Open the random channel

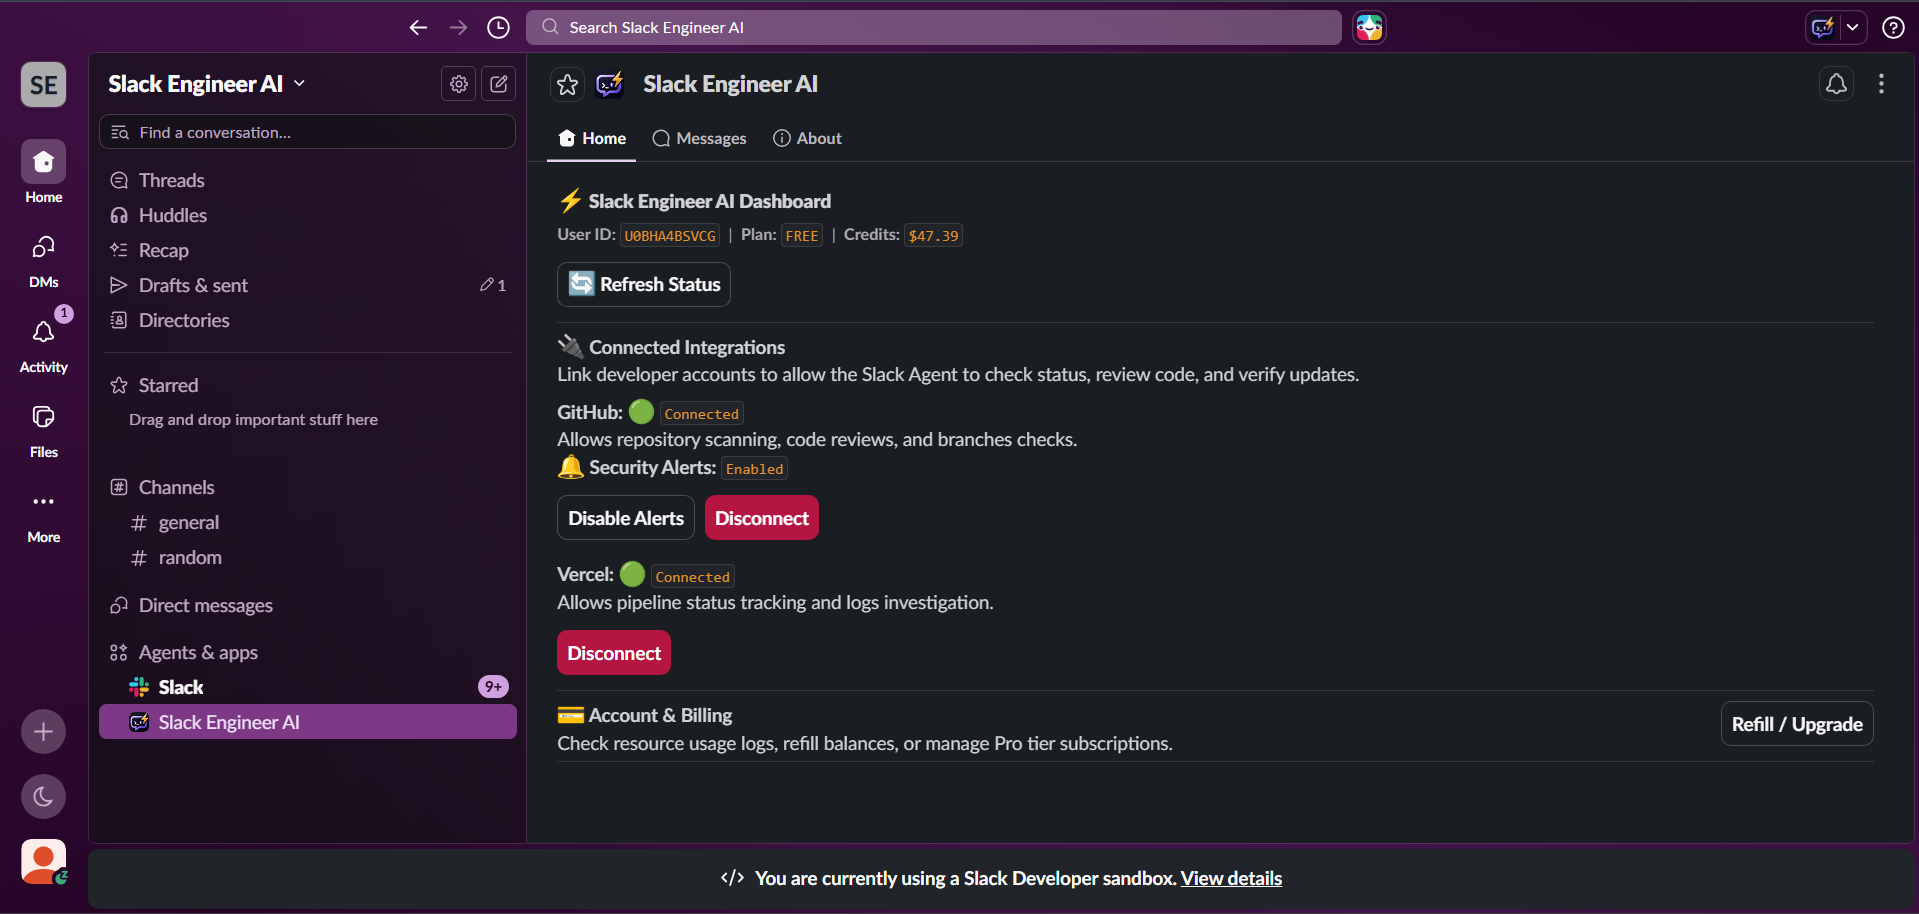[307, 557]
